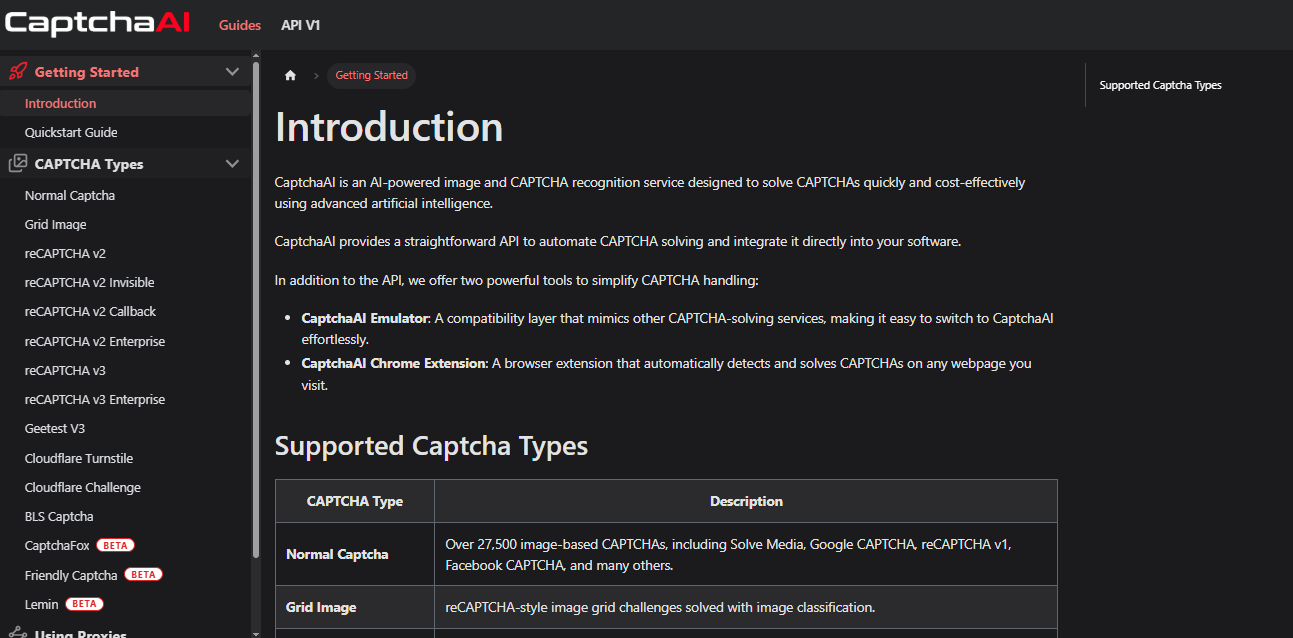1293x638 pixels.
Task: Click the CaptchaAI logo
Action: pyautogui.click(x=97, y=24)
